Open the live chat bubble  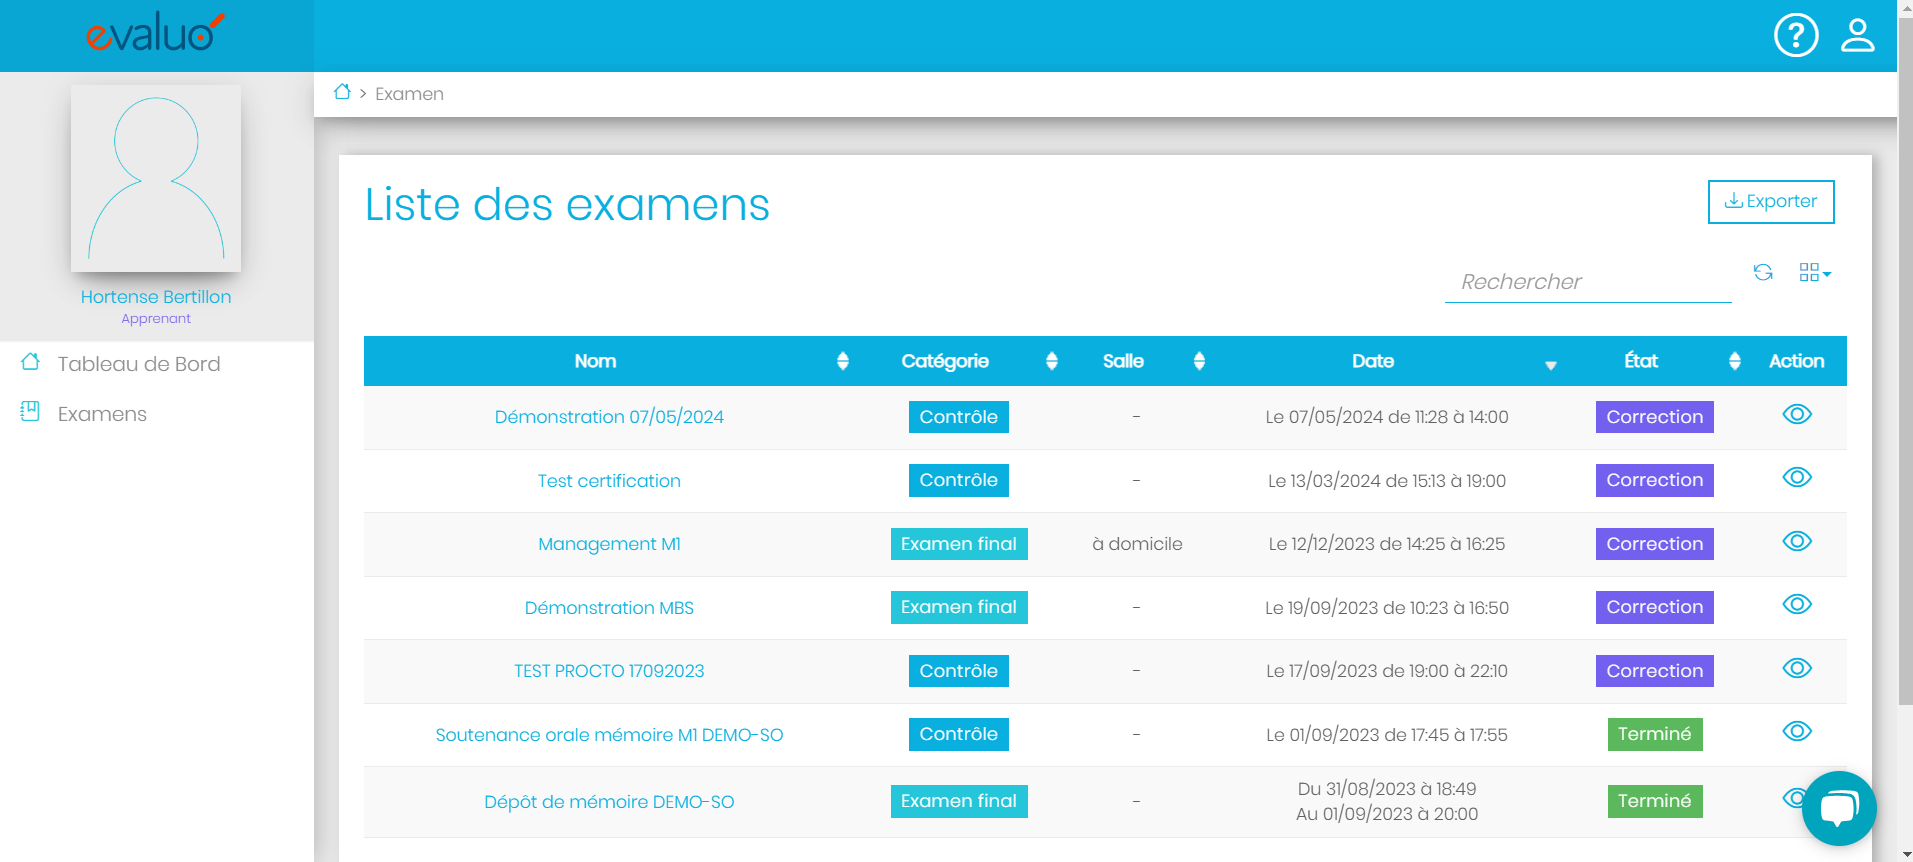pos(1838,808)
